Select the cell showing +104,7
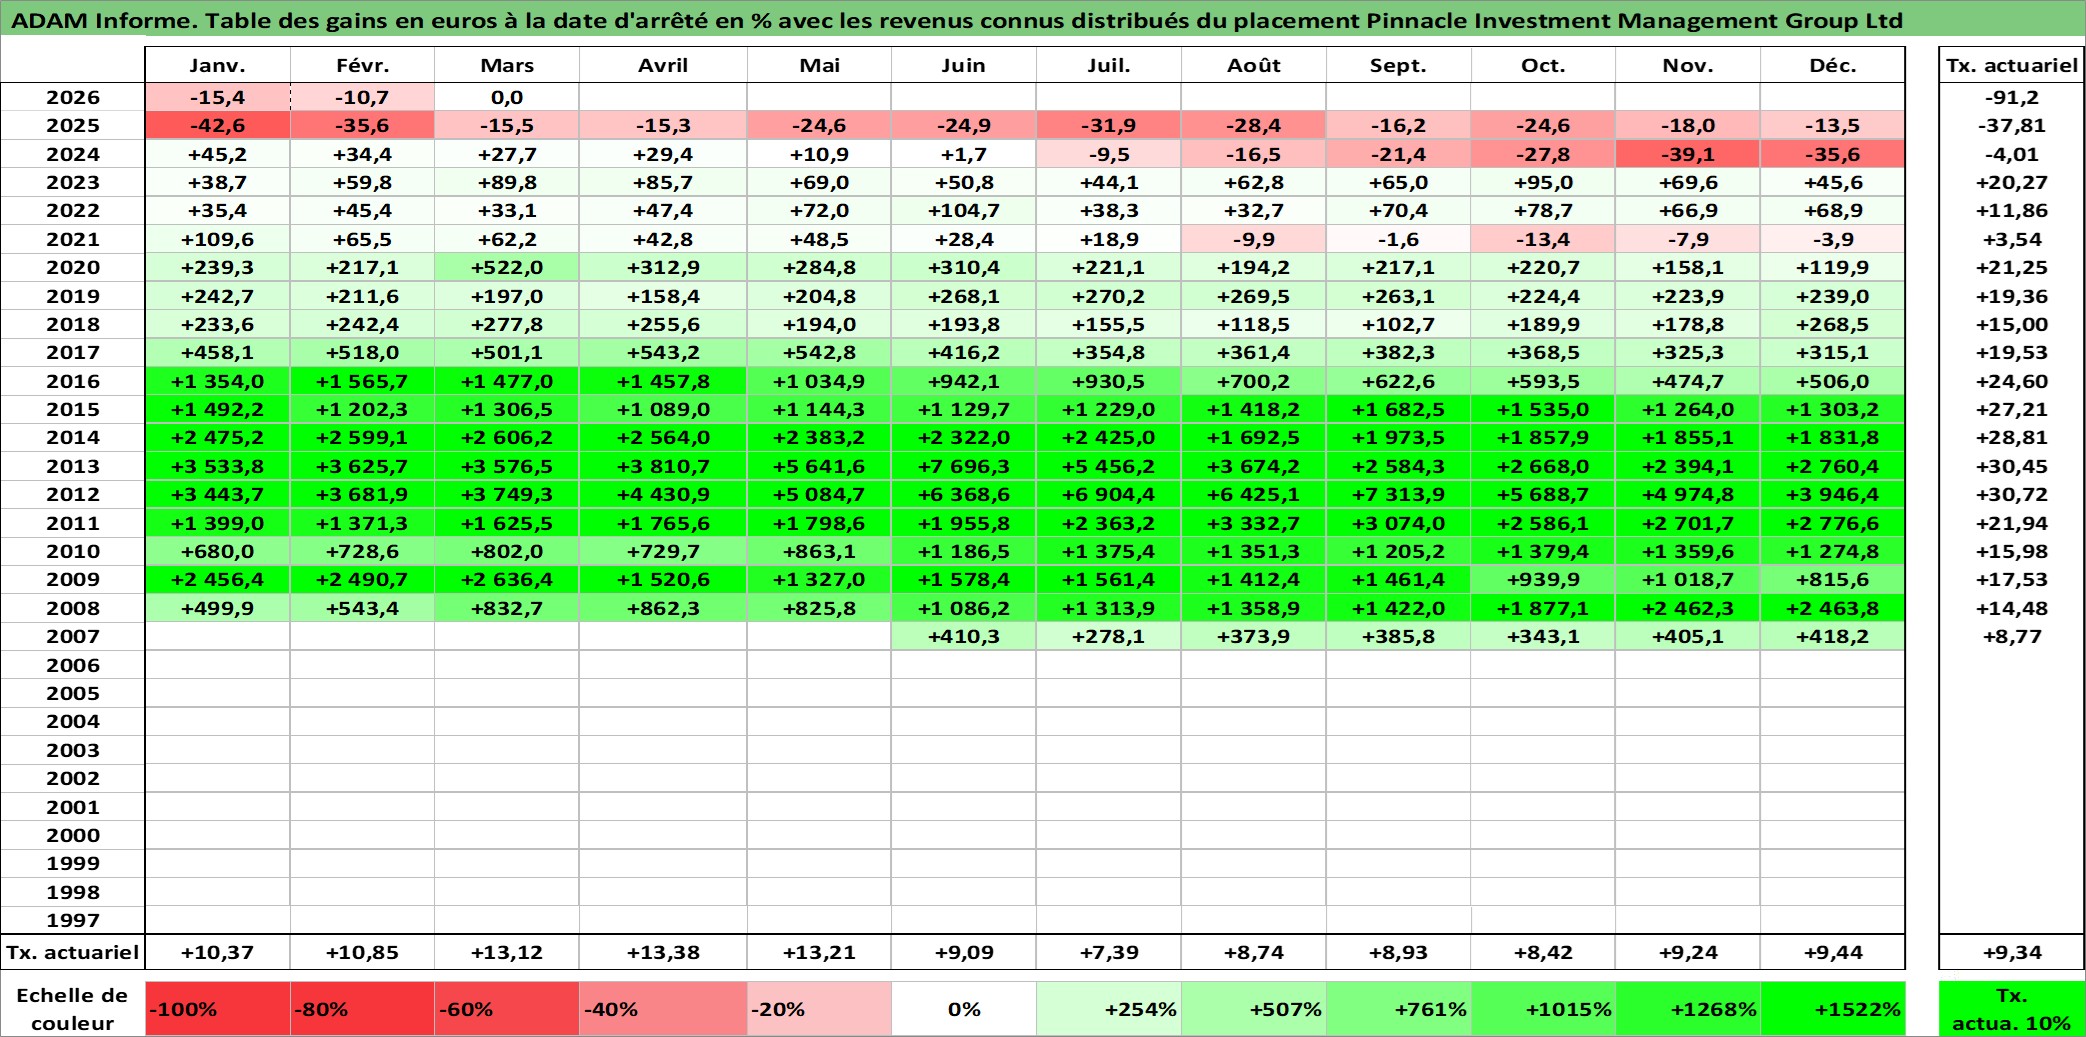The image size is (2086, 1037). [x=963, y=210]
